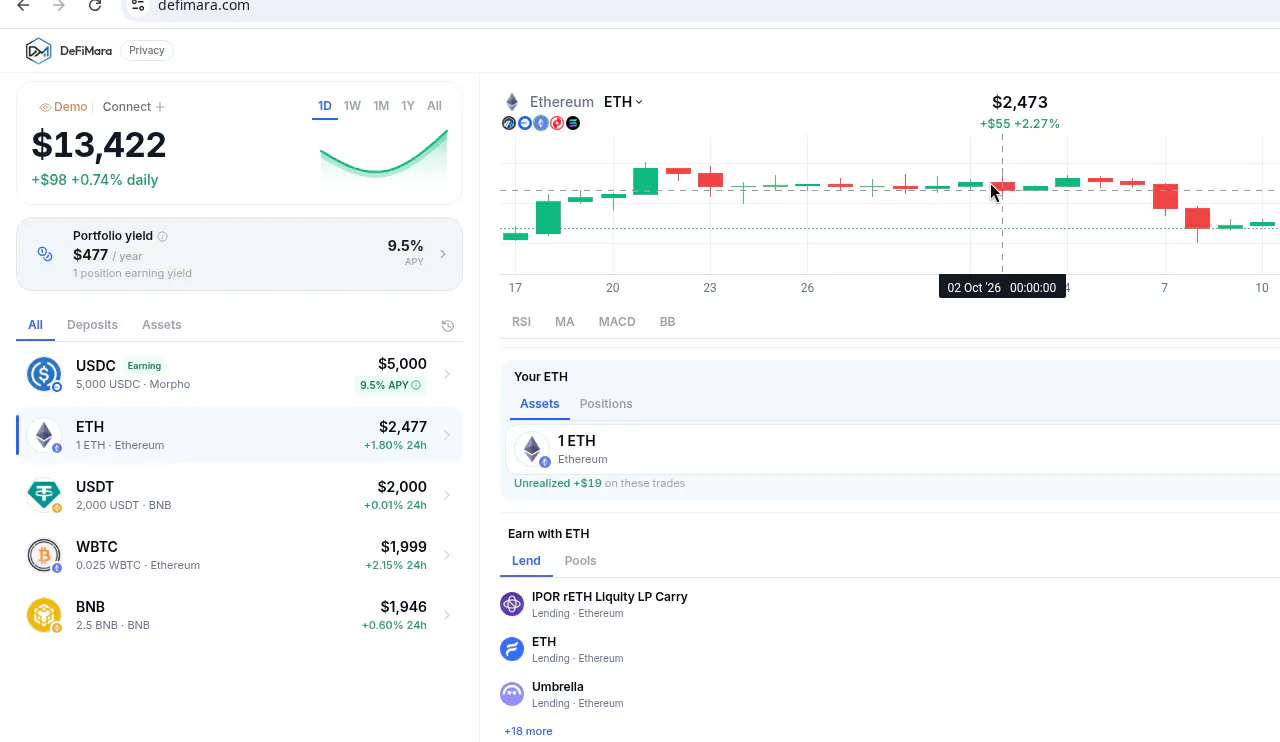Toggle the BB indicator
The height and width of the screenshot is (742, 1280).
click(667, 322)
